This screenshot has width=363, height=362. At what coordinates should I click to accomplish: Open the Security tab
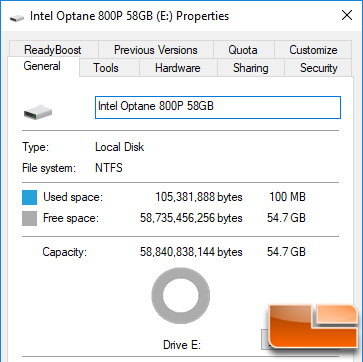tap(319, 68)
